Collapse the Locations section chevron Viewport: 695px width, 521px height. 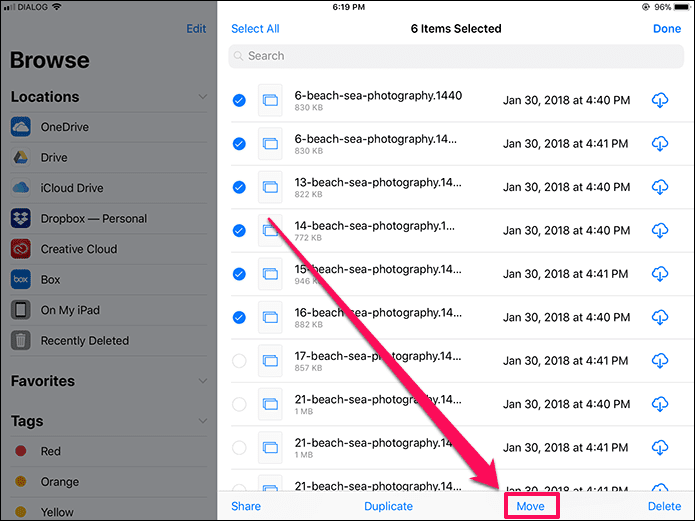pos(203,97)
